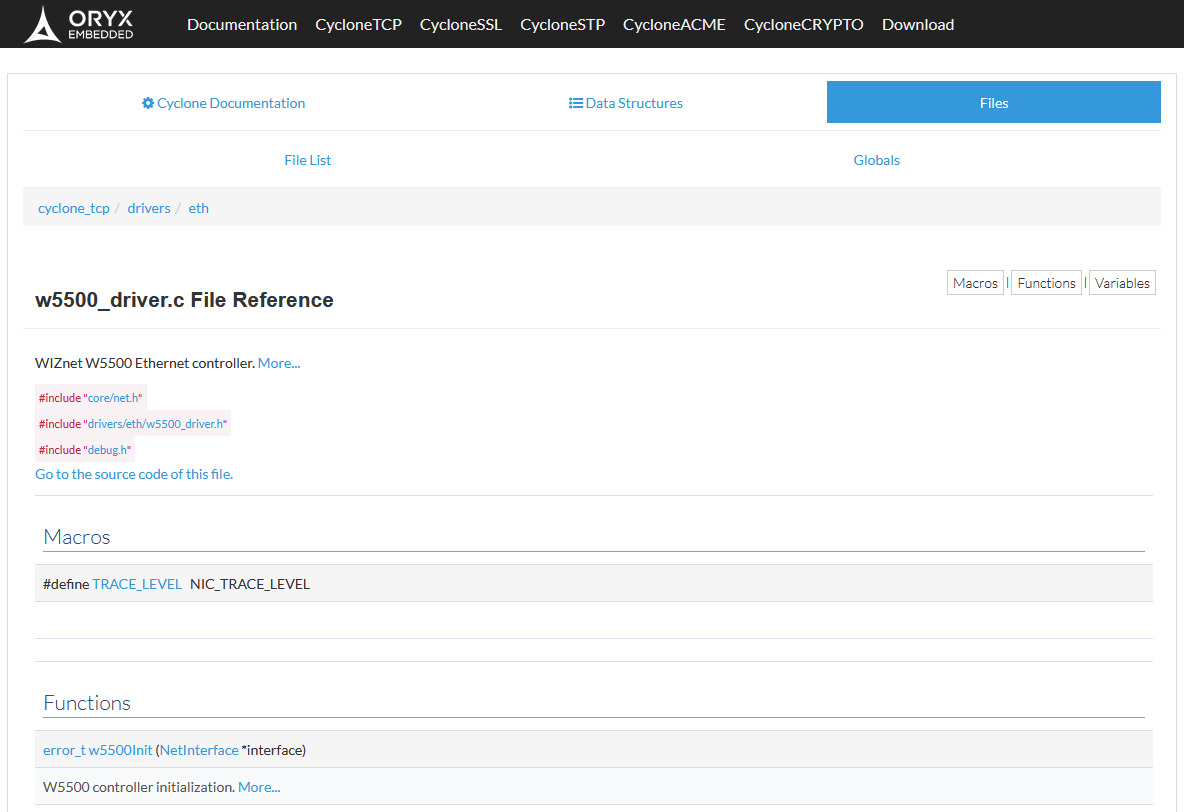This screenshot has height=812, width=1184.
Task: Switch to the Data Structures tab
Action: tap(626, 103)
